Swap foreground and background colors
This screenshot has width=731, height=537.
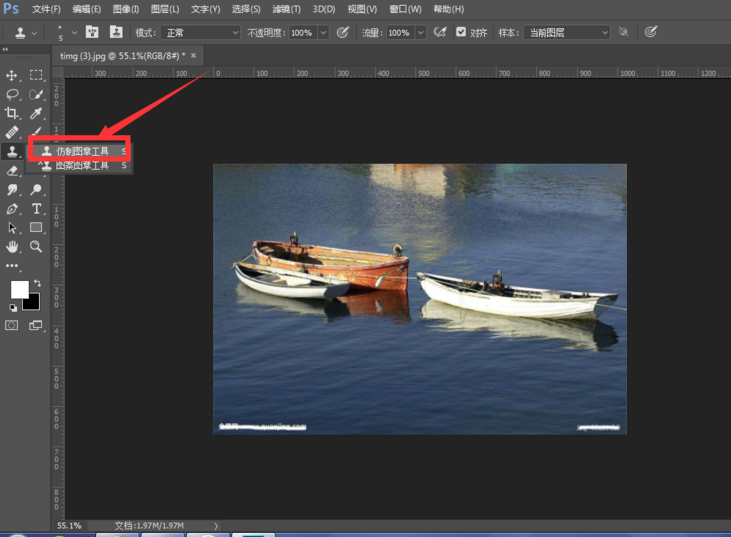37,283
